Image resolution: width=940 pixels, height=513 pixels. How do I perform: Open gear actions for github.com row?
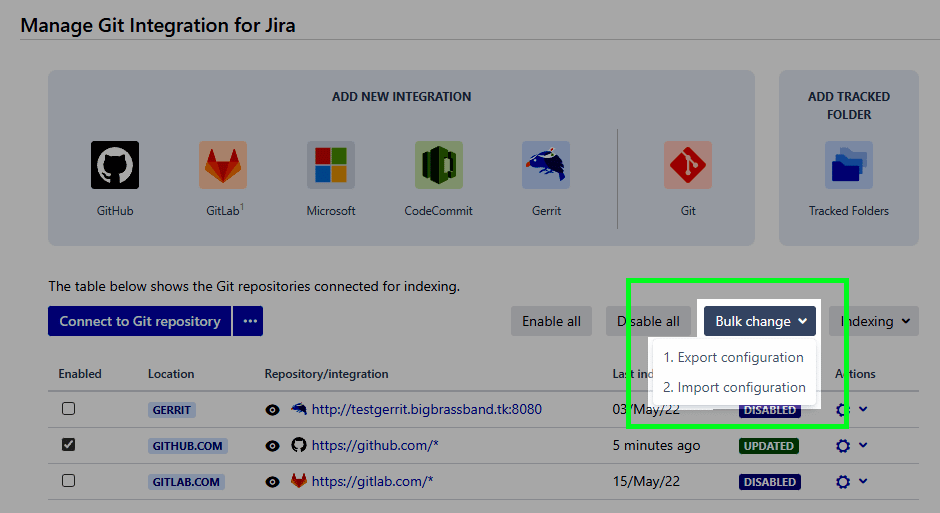843,446
